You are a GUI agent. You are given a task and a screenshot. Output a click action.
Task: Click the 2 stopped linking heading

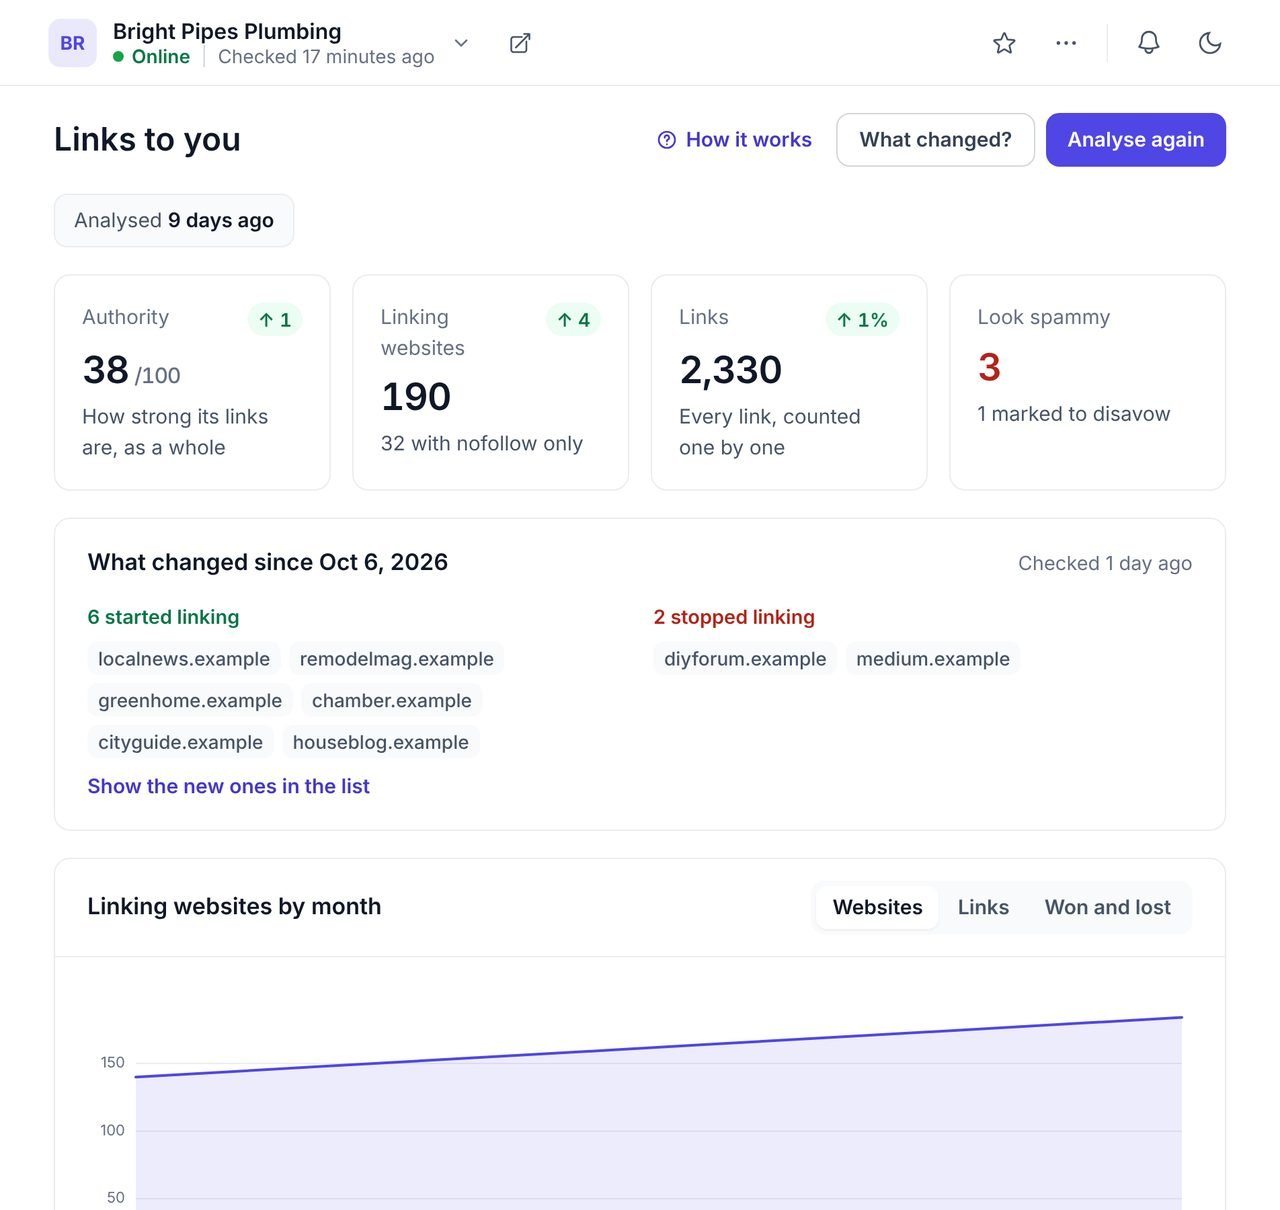734,617
